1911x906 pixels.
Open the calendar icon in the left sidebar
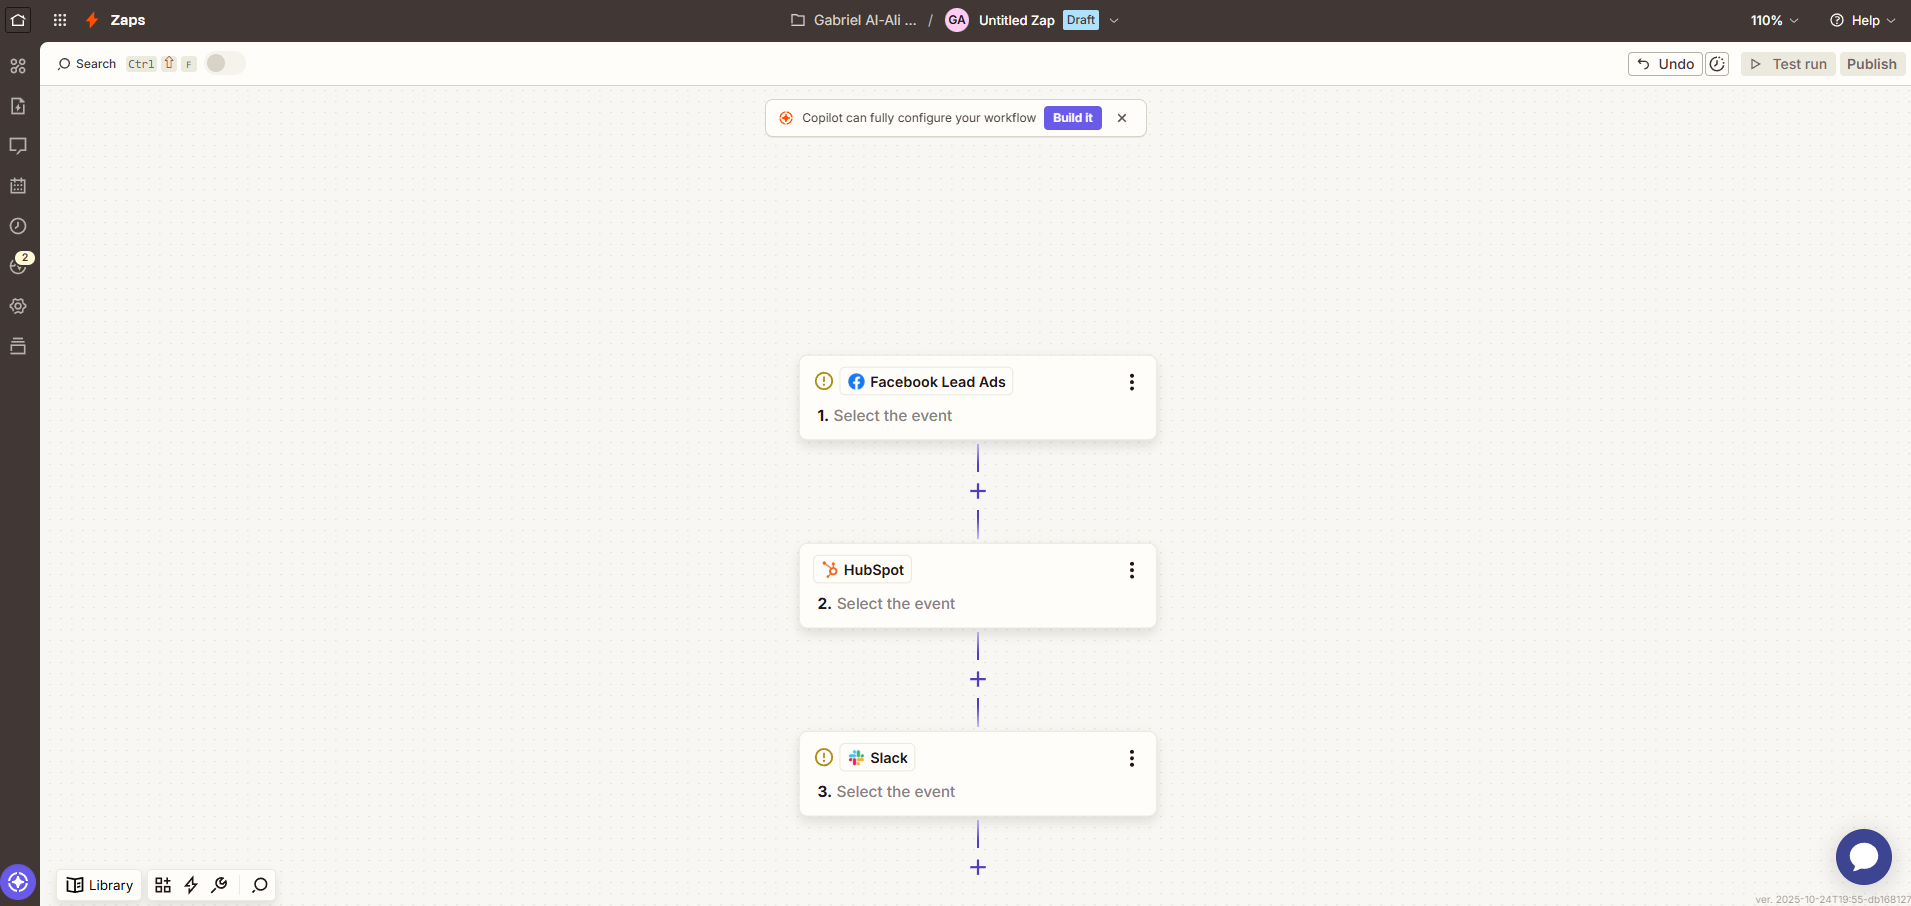18,186
